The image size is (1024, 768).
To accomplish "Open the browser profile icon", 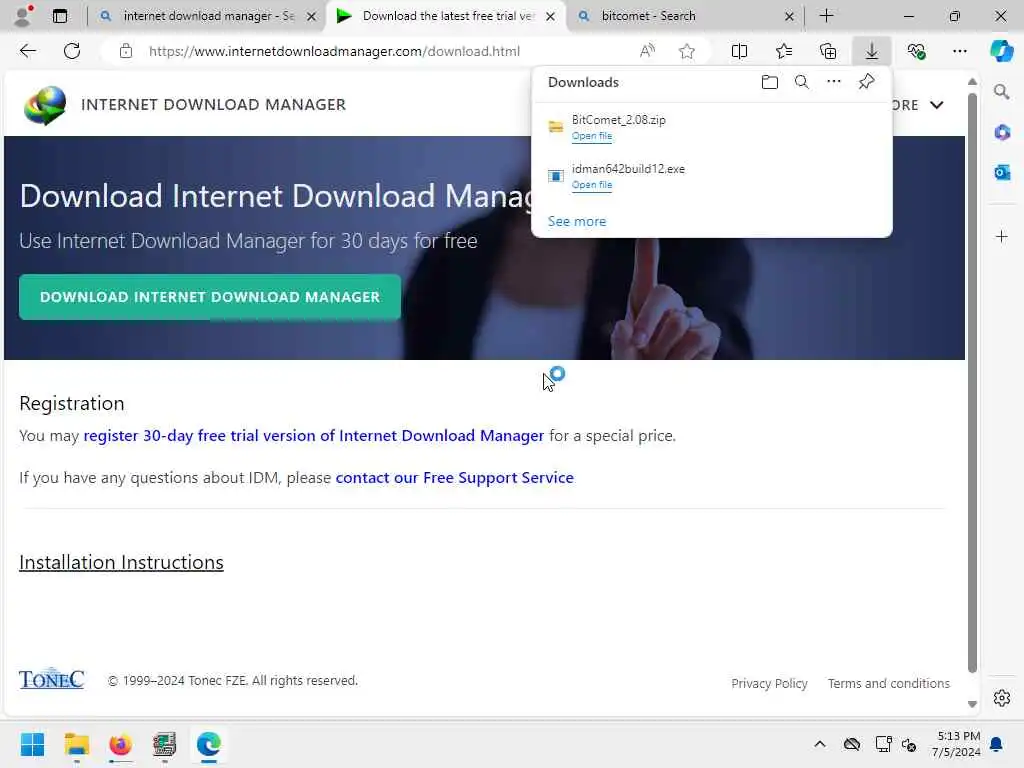I will (23, 16).
